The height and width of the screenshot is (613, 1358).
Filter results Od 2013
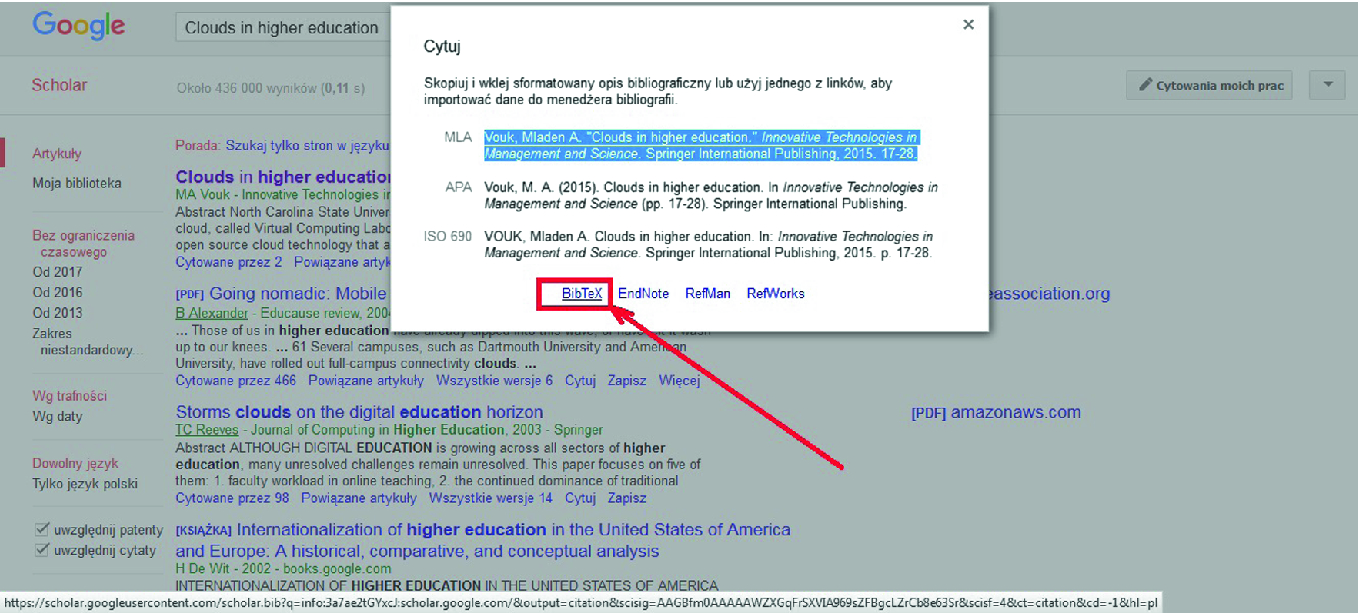[x=57, y=313]
